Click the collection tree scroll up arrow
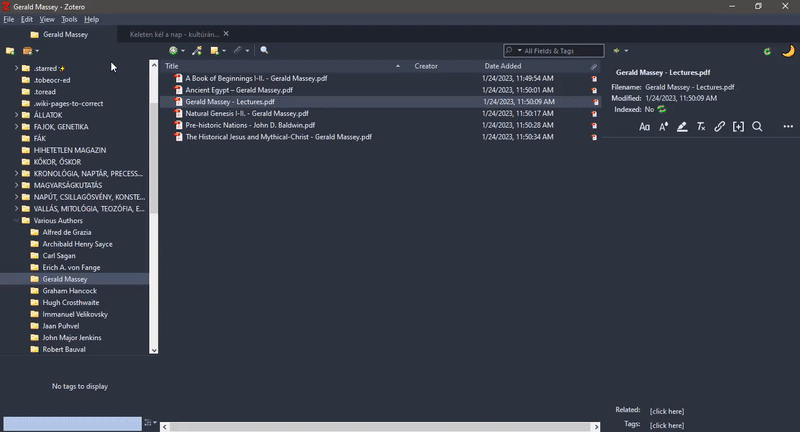 tap(154, 65)
